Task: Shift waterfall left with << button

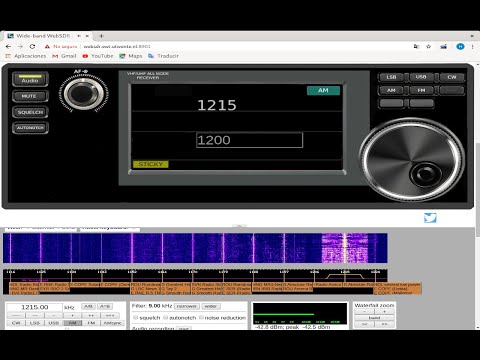Action: tap(364, 324)
